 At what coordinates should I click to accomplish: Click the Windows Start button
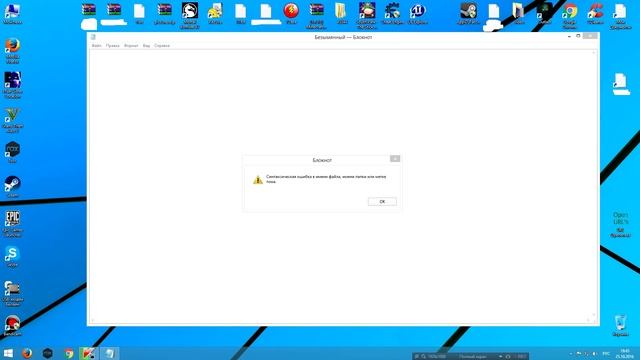8,353
